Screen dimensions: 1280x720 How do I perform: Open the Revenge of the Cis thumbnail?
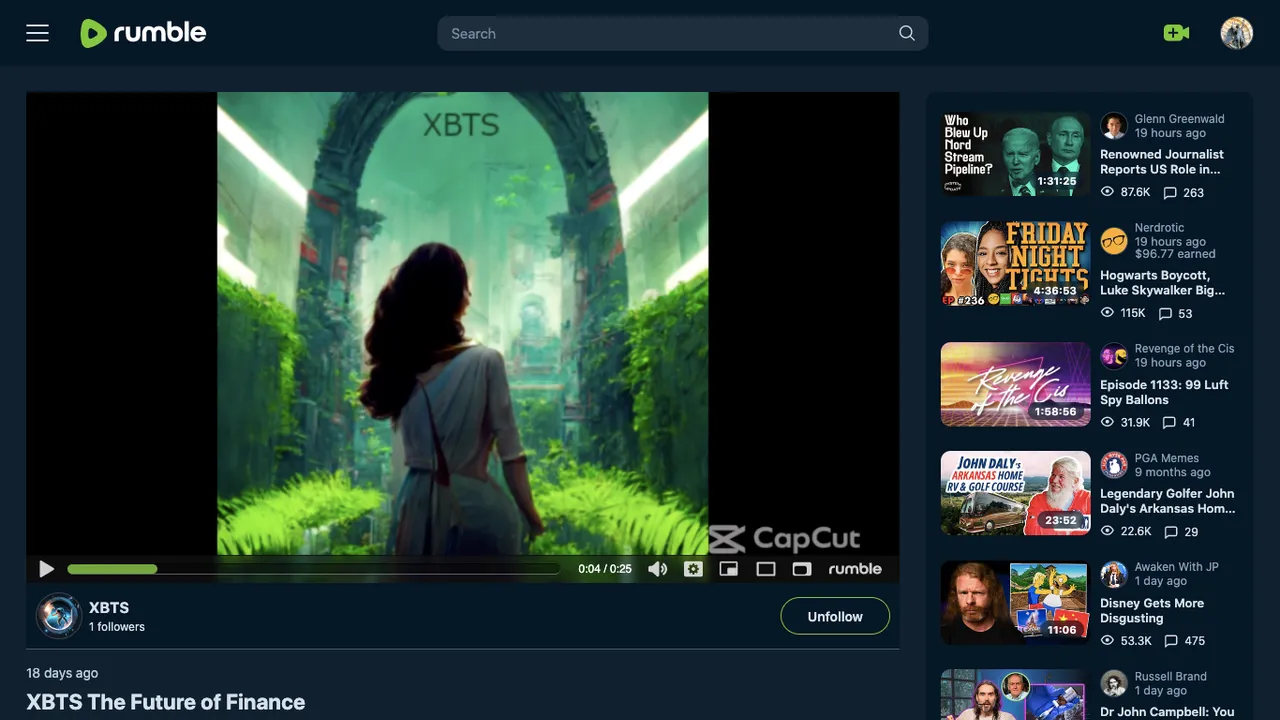click(1015, 384)
